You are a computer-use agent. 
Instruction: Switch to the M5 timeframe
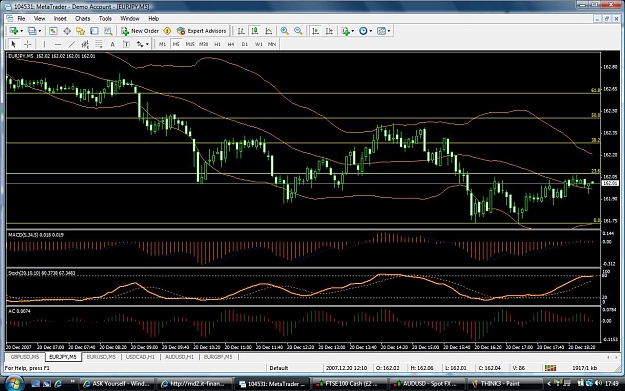[x=176, y=44]
